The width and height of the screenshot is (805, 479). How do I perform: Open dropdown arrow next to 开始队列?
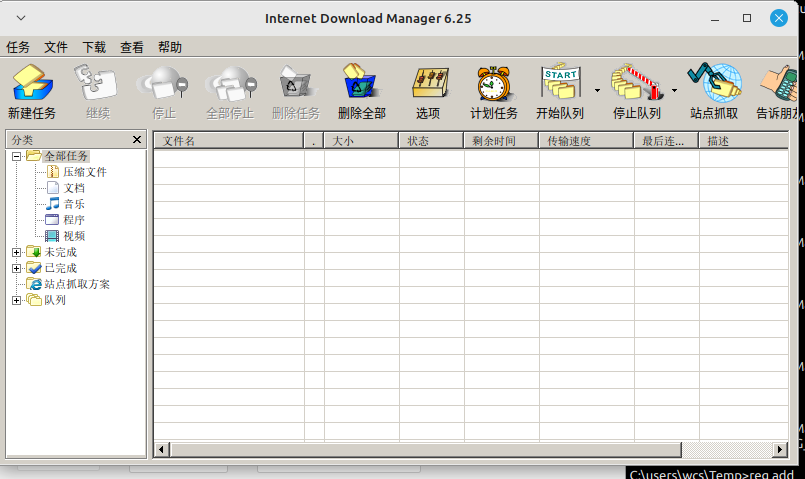(x=597, y=91)
